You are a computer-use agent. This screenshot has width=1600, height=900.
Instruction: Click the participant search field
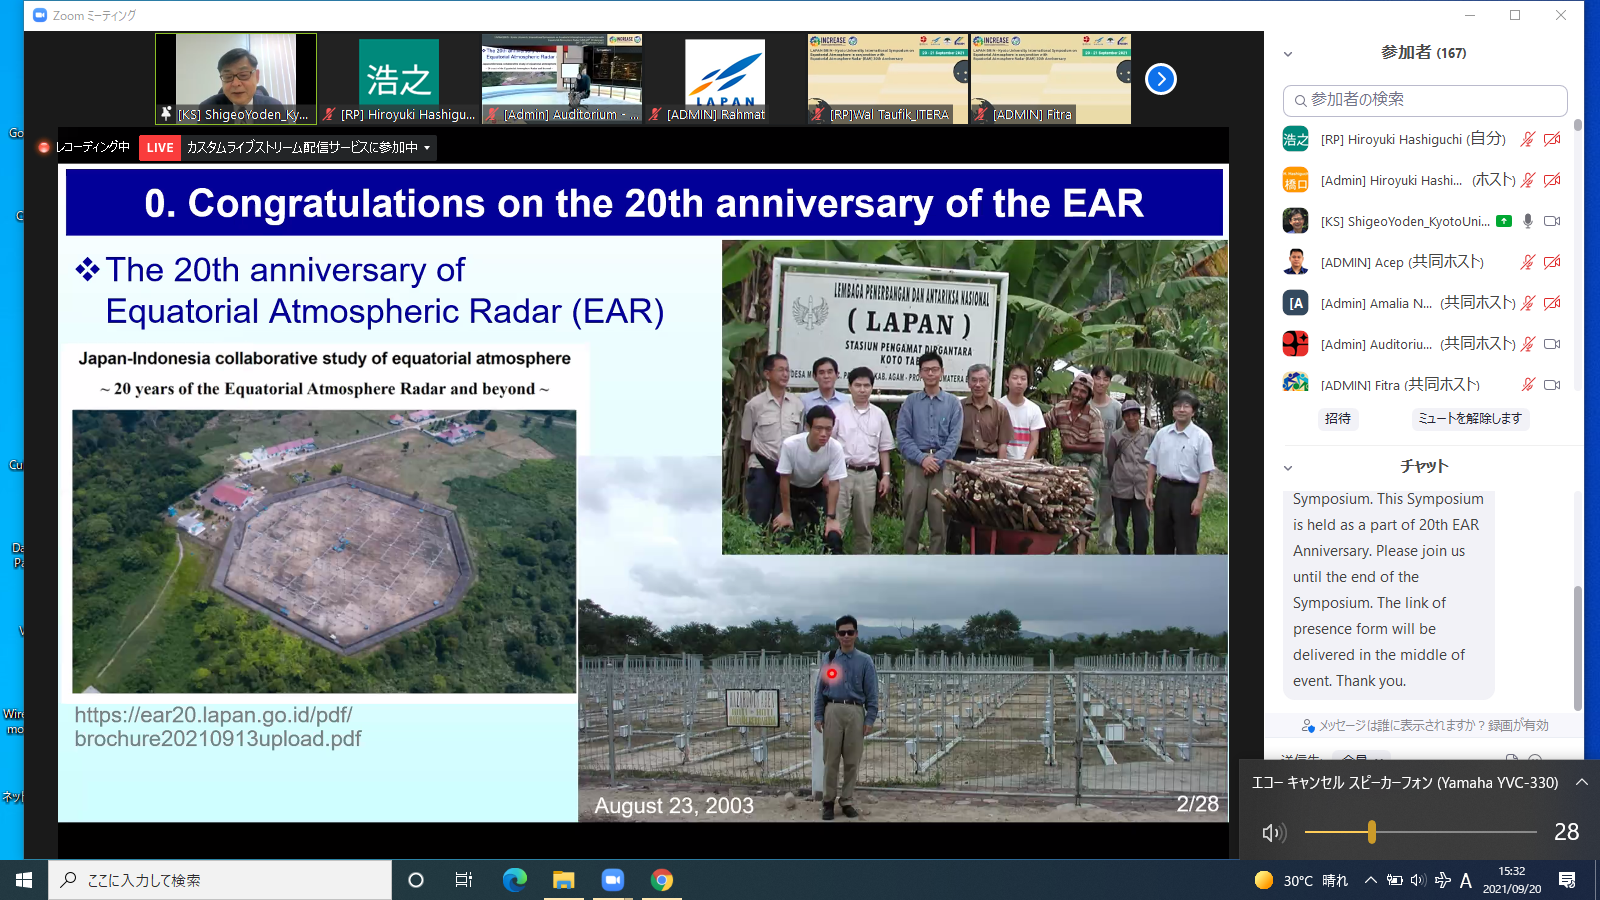coord(1425,100)
